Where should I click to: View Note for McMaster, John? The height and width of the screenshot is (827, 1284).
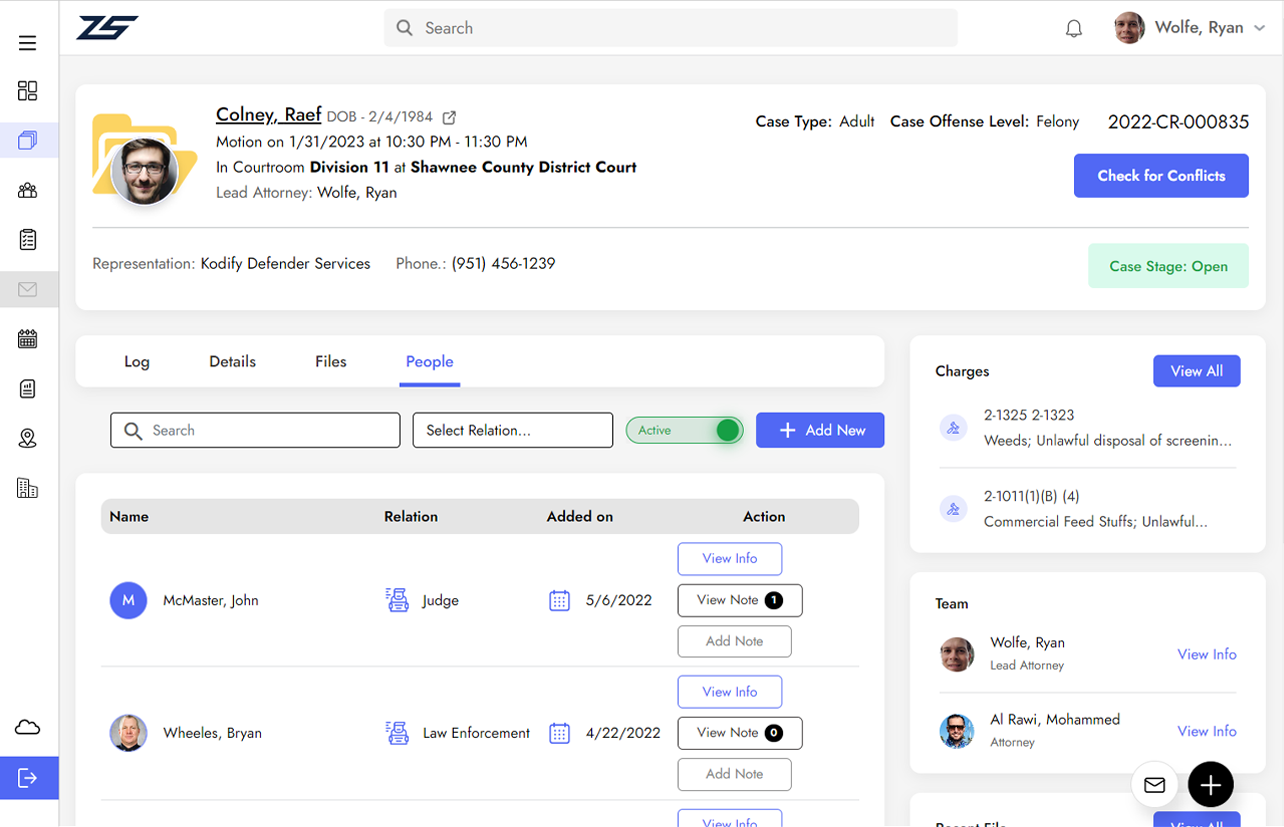tap(739, 600)
